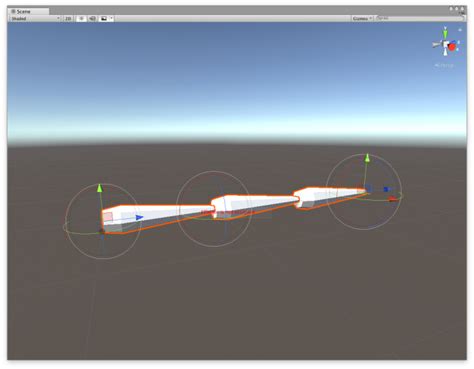Viewport: 474px width, 369px height.
Task: Click the scene search field
Action: (x=419, y=18)
